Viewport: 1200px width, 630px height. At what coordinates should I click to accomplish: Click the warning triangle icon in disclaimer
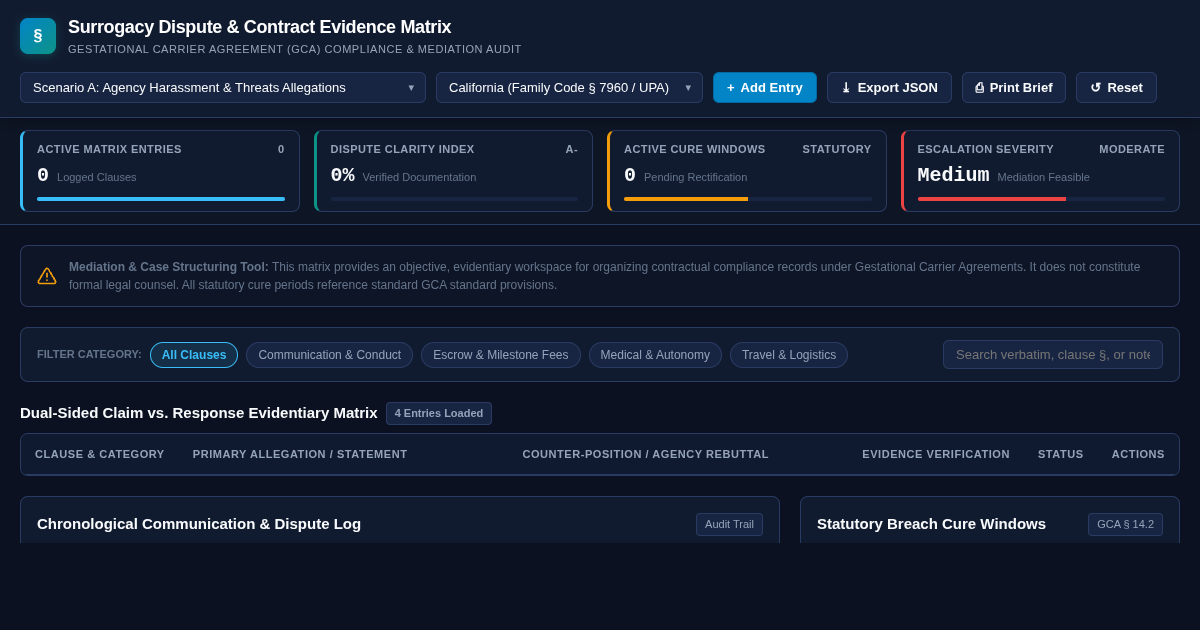click(x=47, y=276)
